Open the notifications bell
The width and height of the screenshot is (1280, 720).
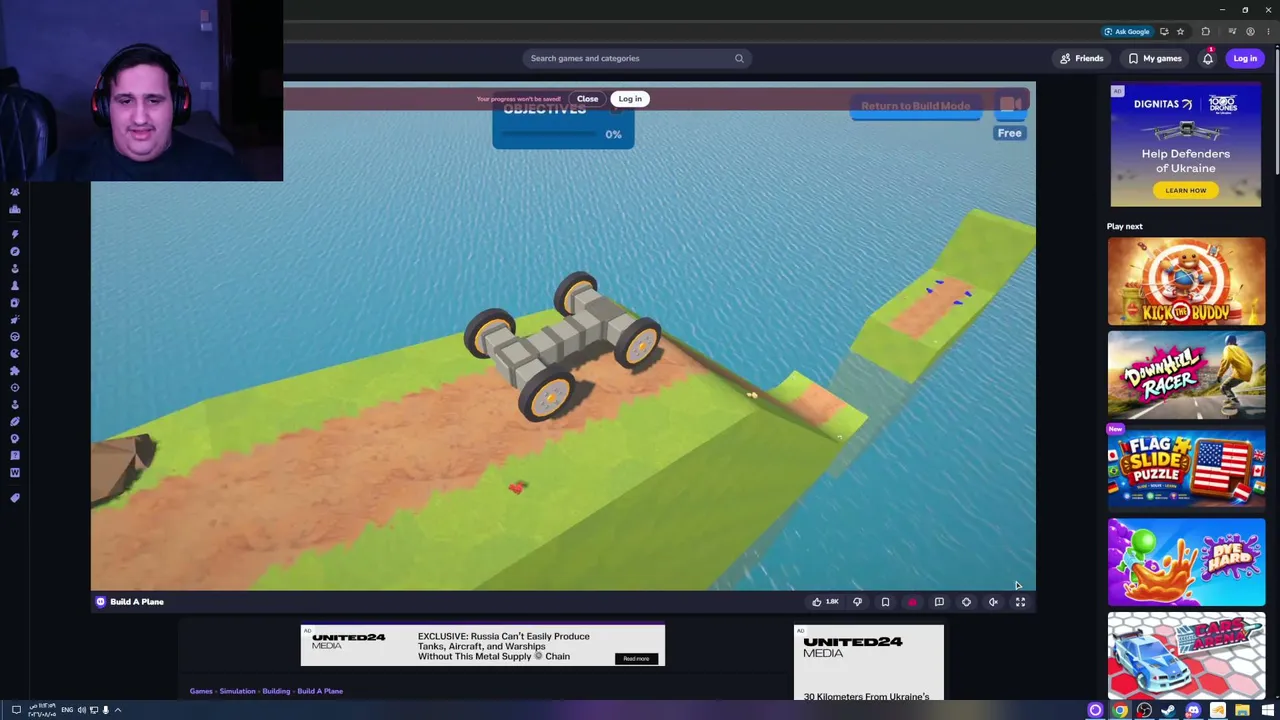[1208, 58]
